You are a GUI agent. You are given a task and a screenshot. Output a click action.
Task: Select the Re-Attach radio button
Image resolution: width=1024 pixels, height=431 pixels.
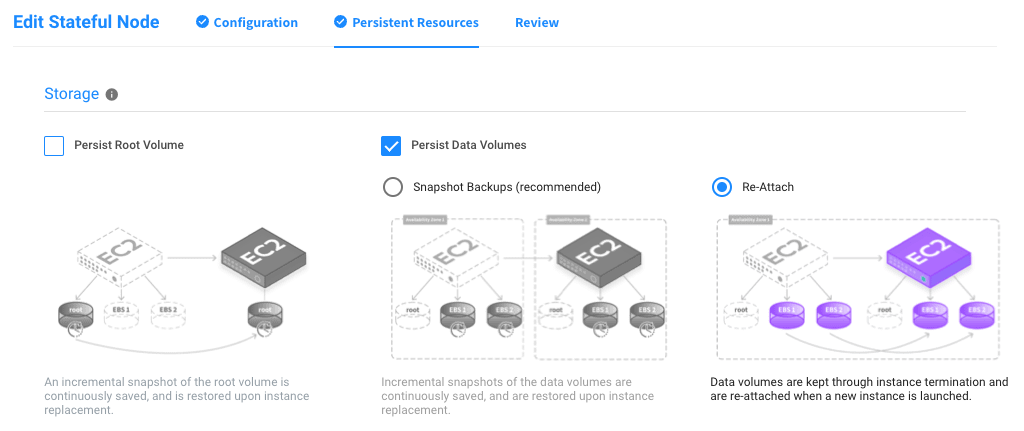[x=721, y=187]
